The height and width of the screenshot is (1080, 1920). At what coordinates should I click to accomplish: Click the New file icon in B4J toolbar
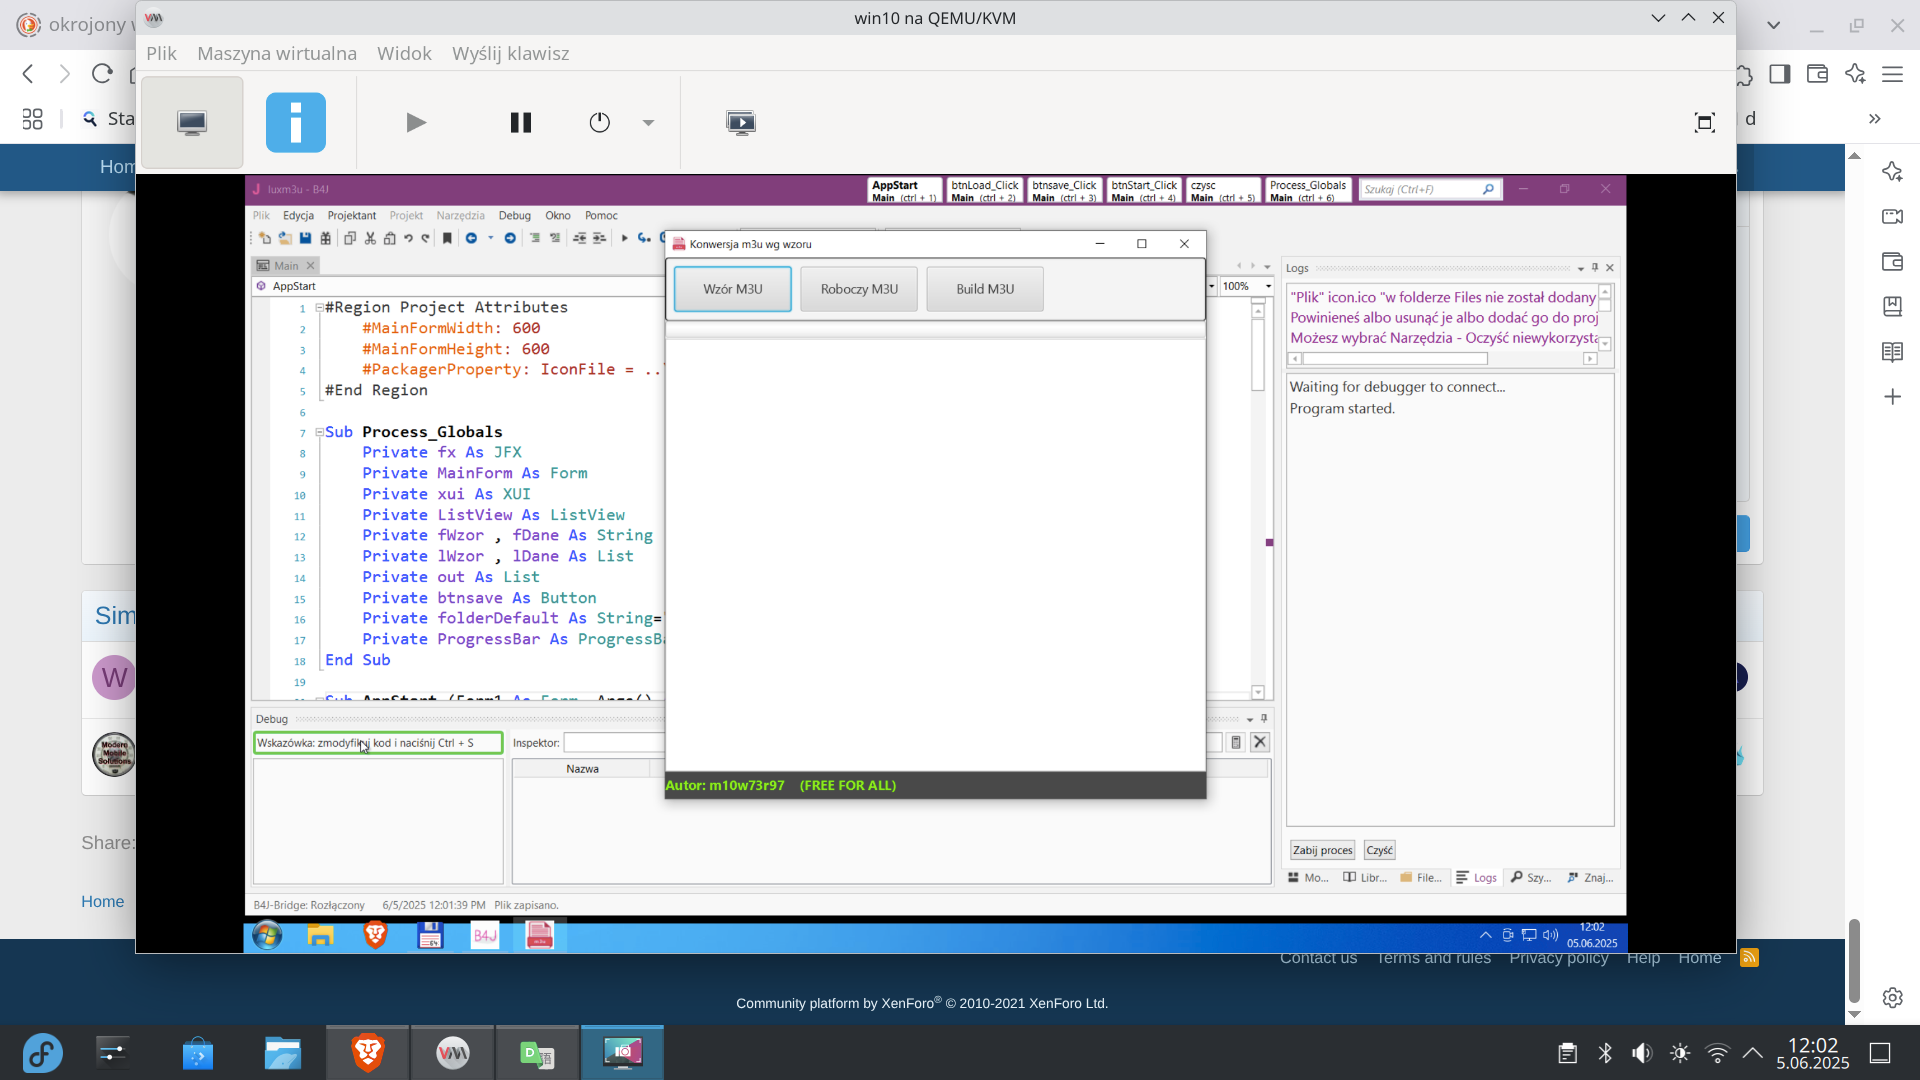point(265,238)
